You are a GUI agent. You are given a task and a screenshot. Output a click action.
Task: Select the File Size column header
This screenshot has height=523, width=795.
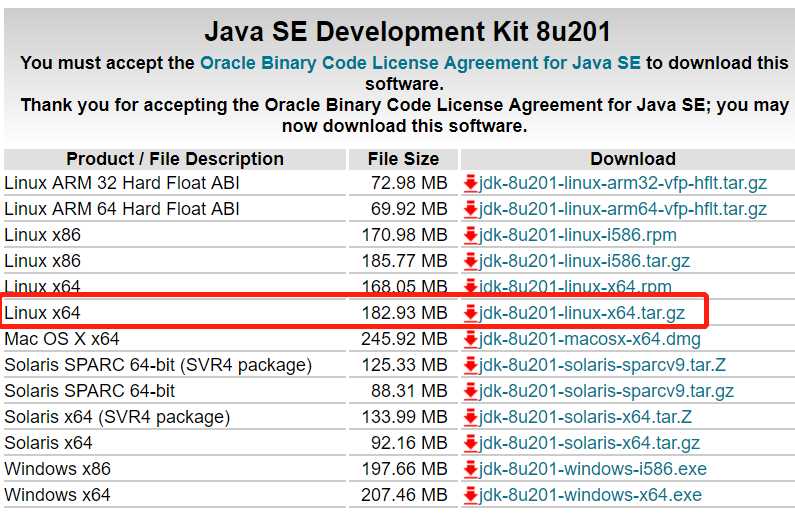pyautogui.click(x=404, y=159)
